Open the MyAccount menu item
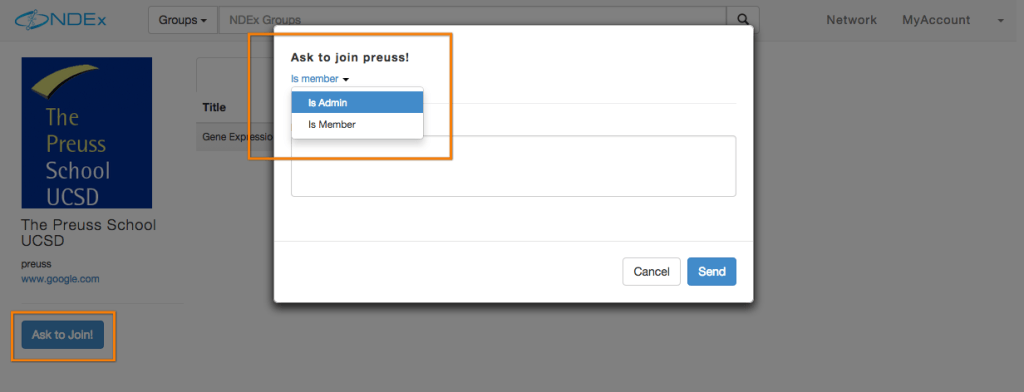Image resolution: width=1024 pixels, height=392 pixels. pos(936,20)
